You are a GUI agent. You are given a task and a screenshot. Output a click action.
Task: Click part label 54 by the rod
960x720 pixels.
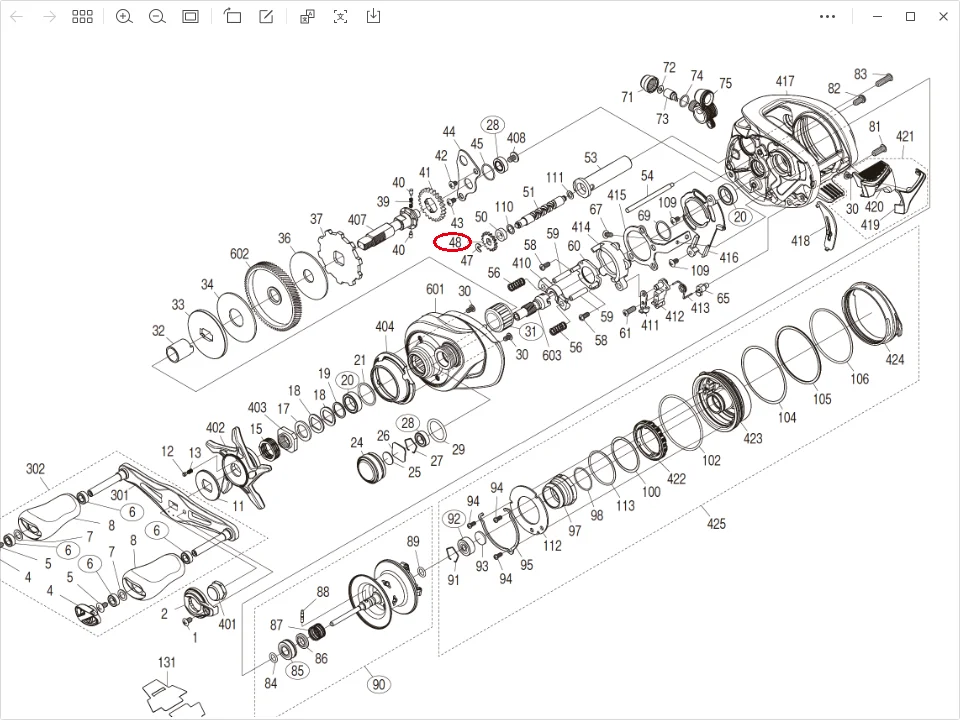[647, 176]
